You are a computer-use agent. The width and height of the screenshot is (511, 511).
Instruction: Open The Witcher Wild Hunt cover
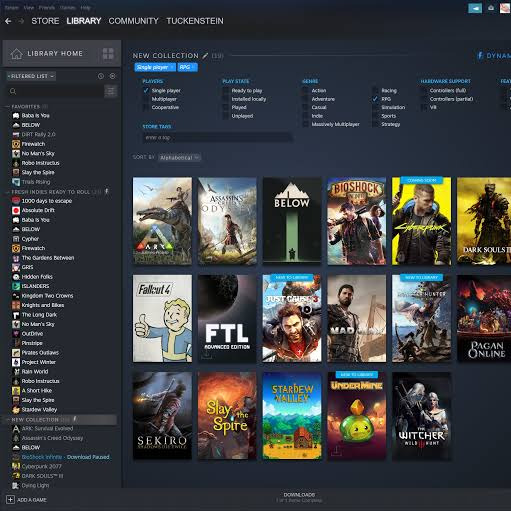421,416
